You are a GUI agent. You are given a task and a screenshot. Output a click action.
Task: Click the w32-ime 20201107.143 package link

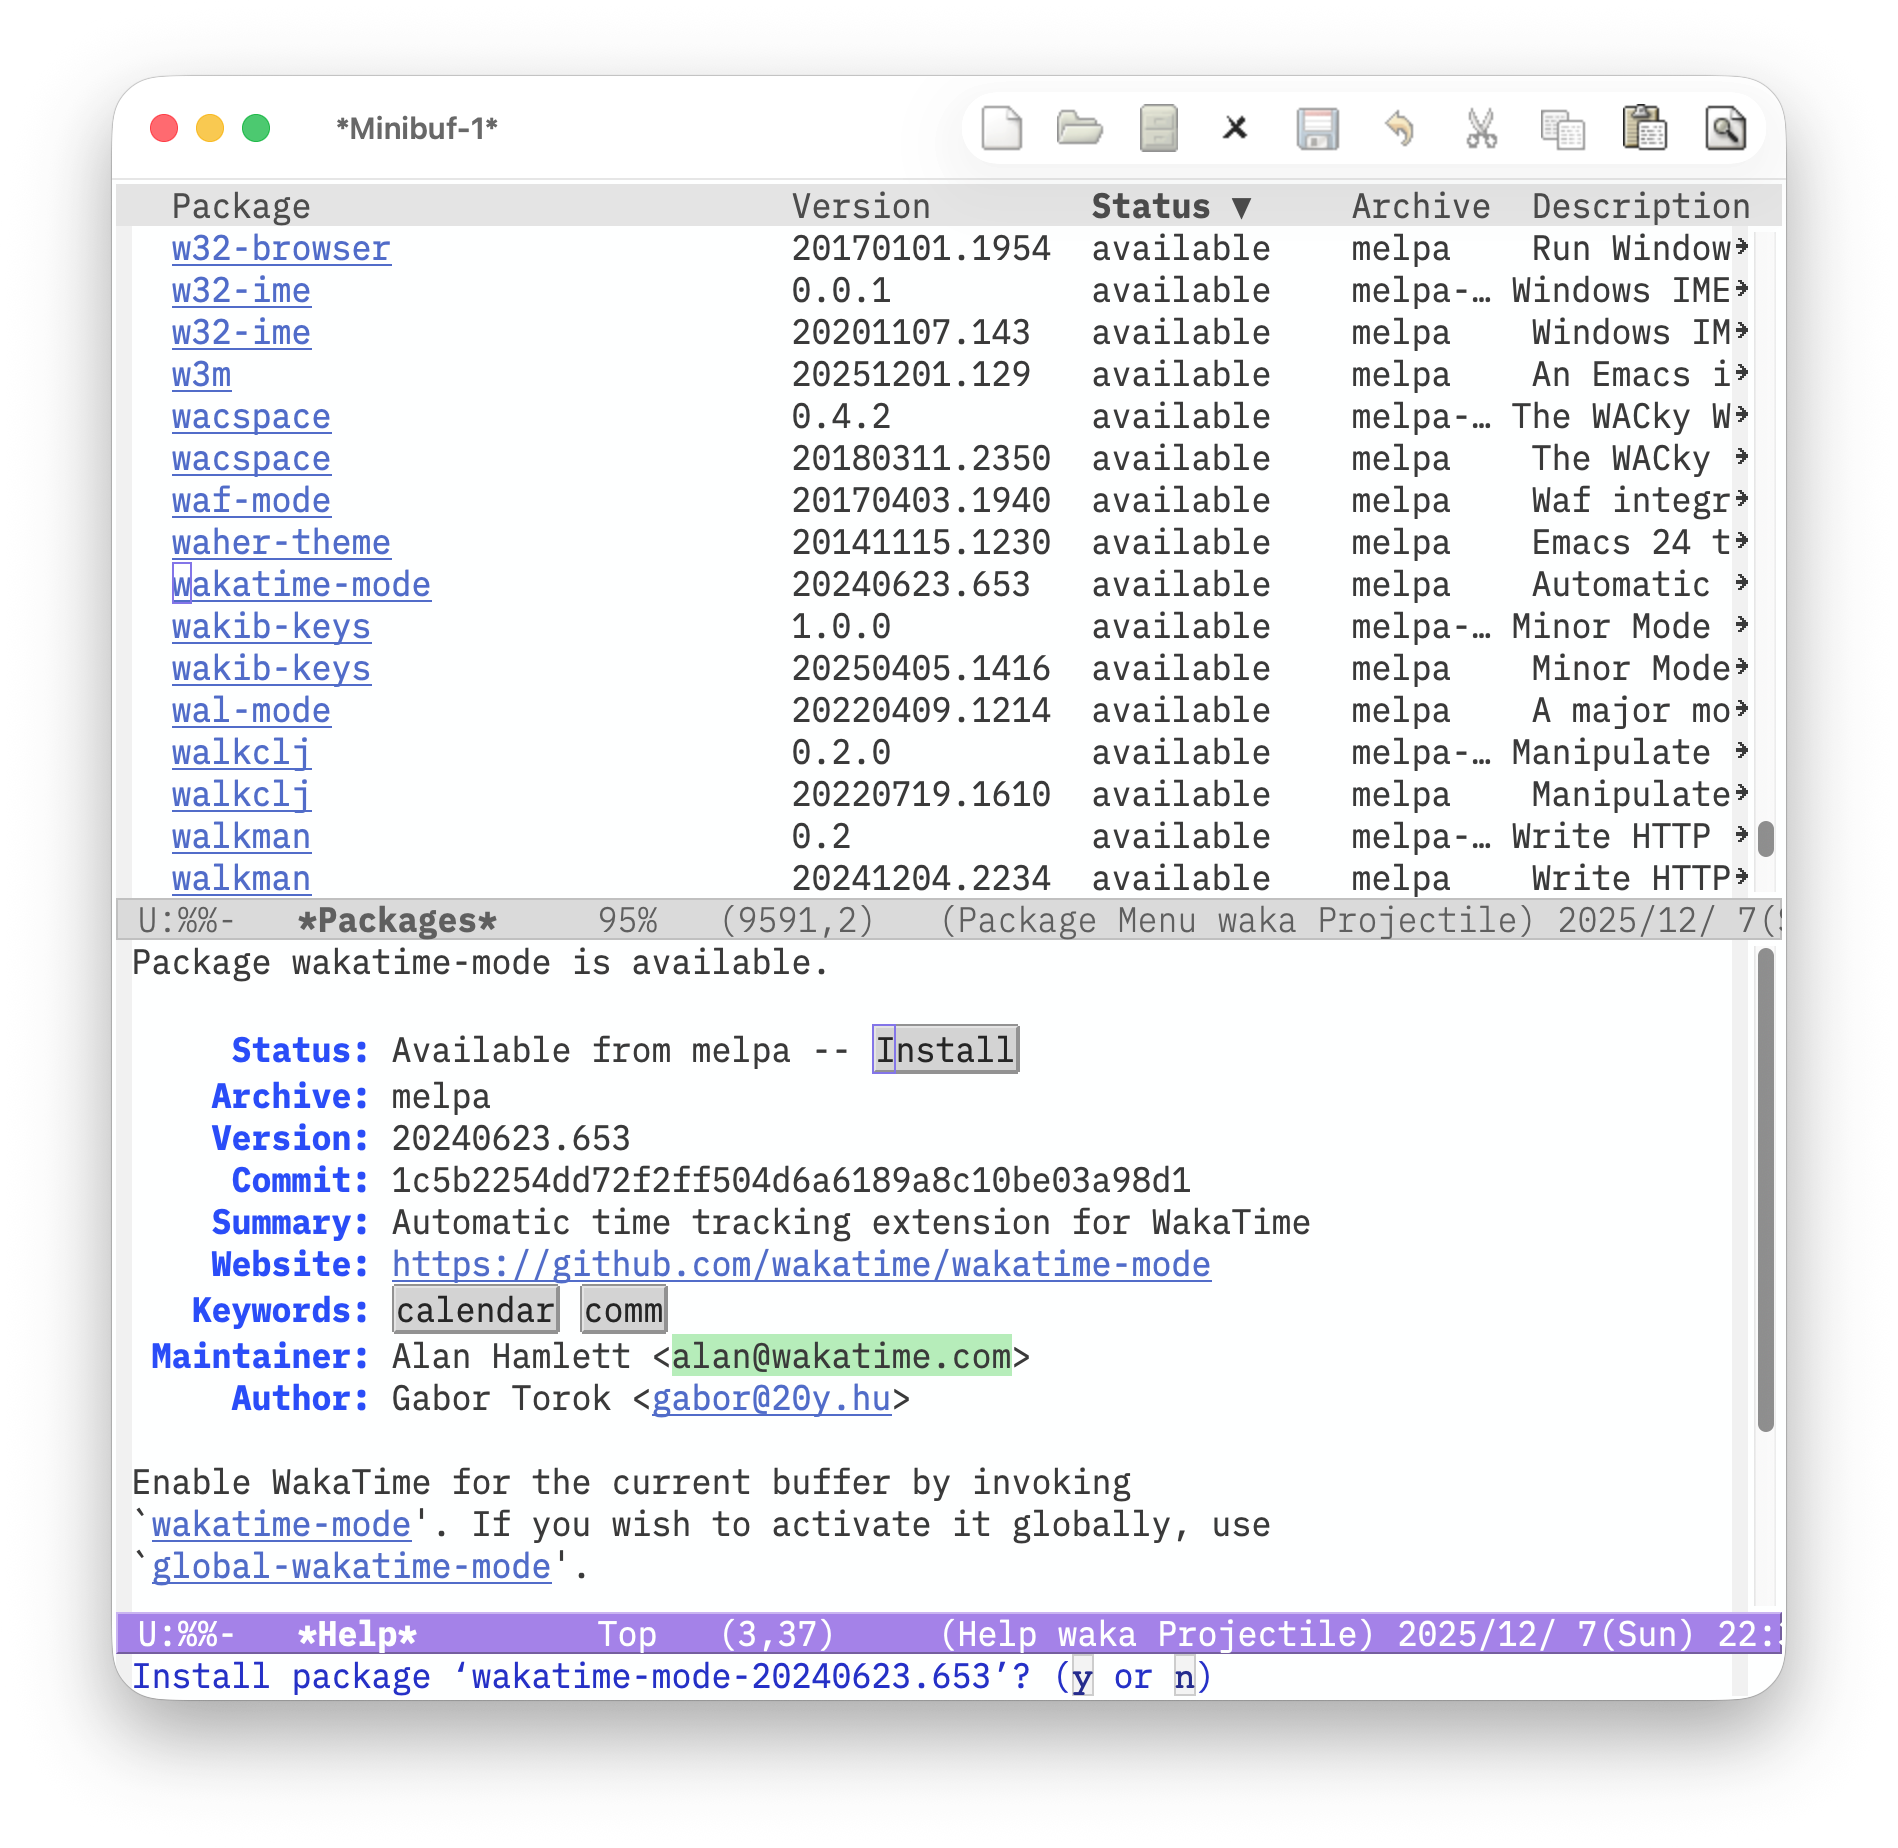pos(241,332)
